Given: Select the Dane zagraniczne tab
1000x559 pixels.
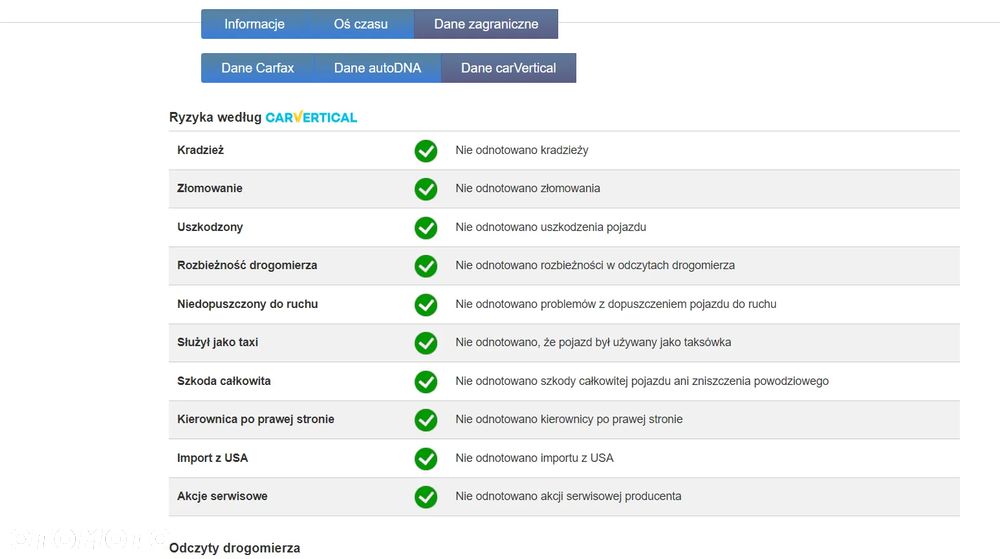Looking at the screenshot, I should (x=486, y=24).
